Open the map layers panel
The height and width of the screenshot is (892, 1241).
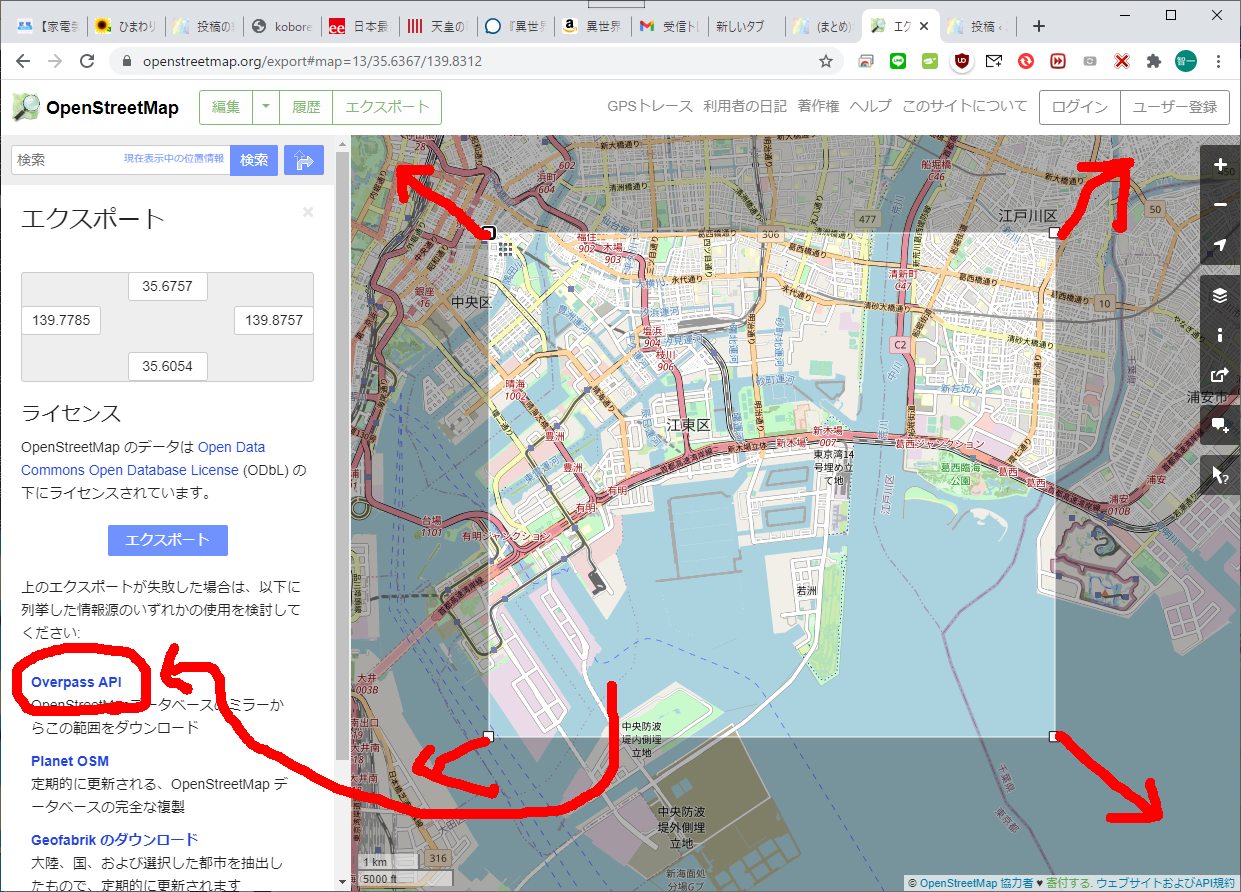(x=1220, y=295)
